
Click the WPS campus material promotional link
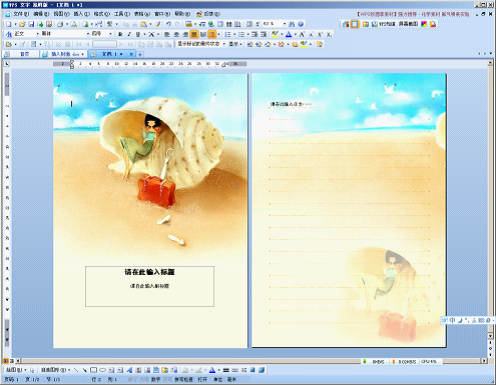[x=413, y=14]
